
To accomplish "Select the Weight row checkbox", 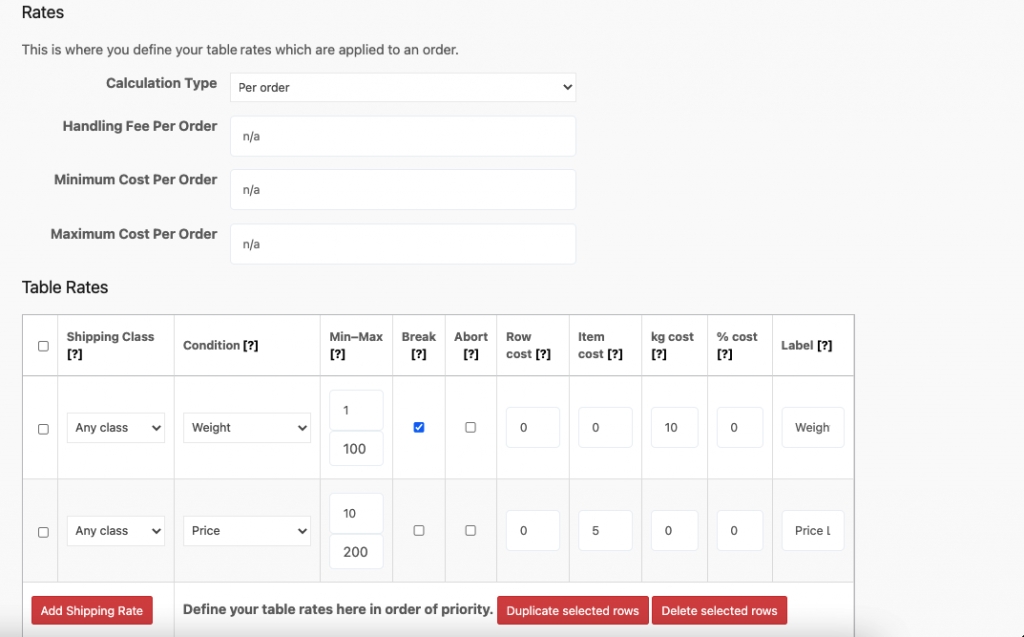I will (43, 429).
